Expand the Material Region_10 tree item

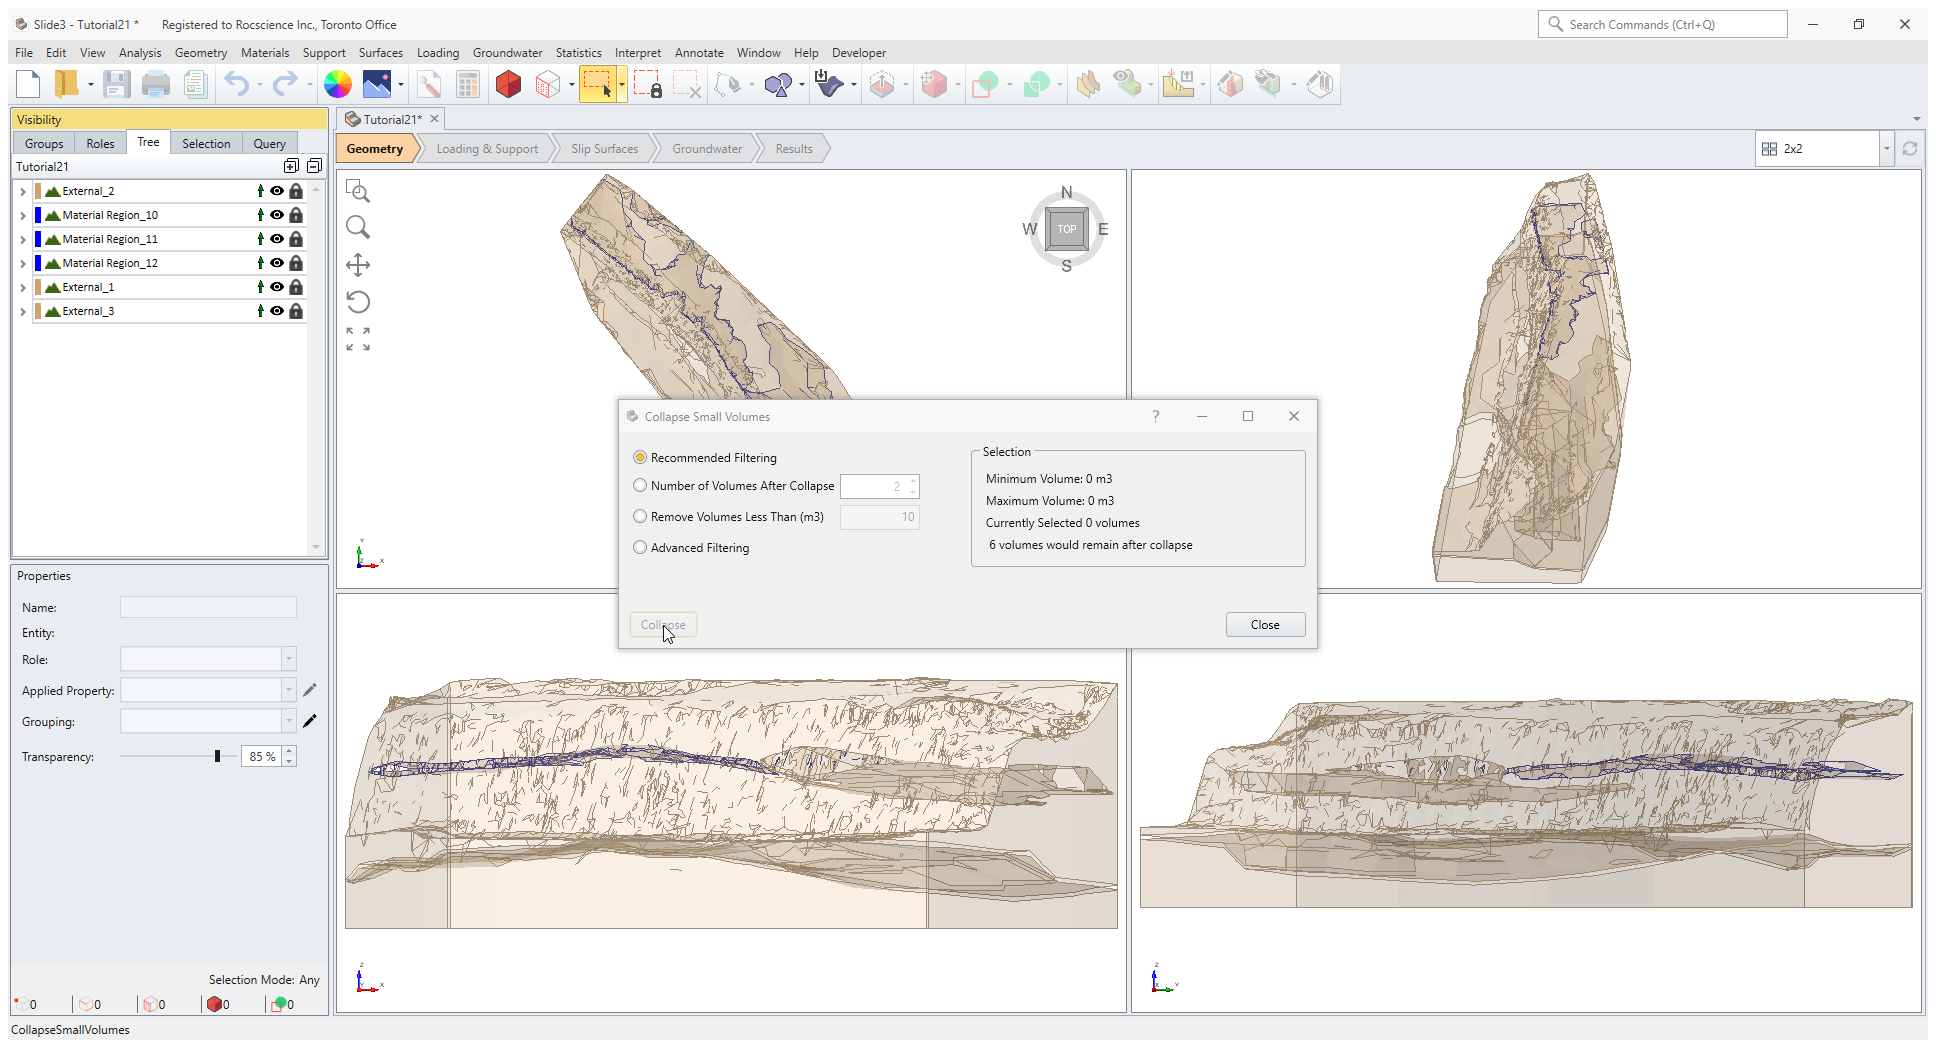[22, 214]
